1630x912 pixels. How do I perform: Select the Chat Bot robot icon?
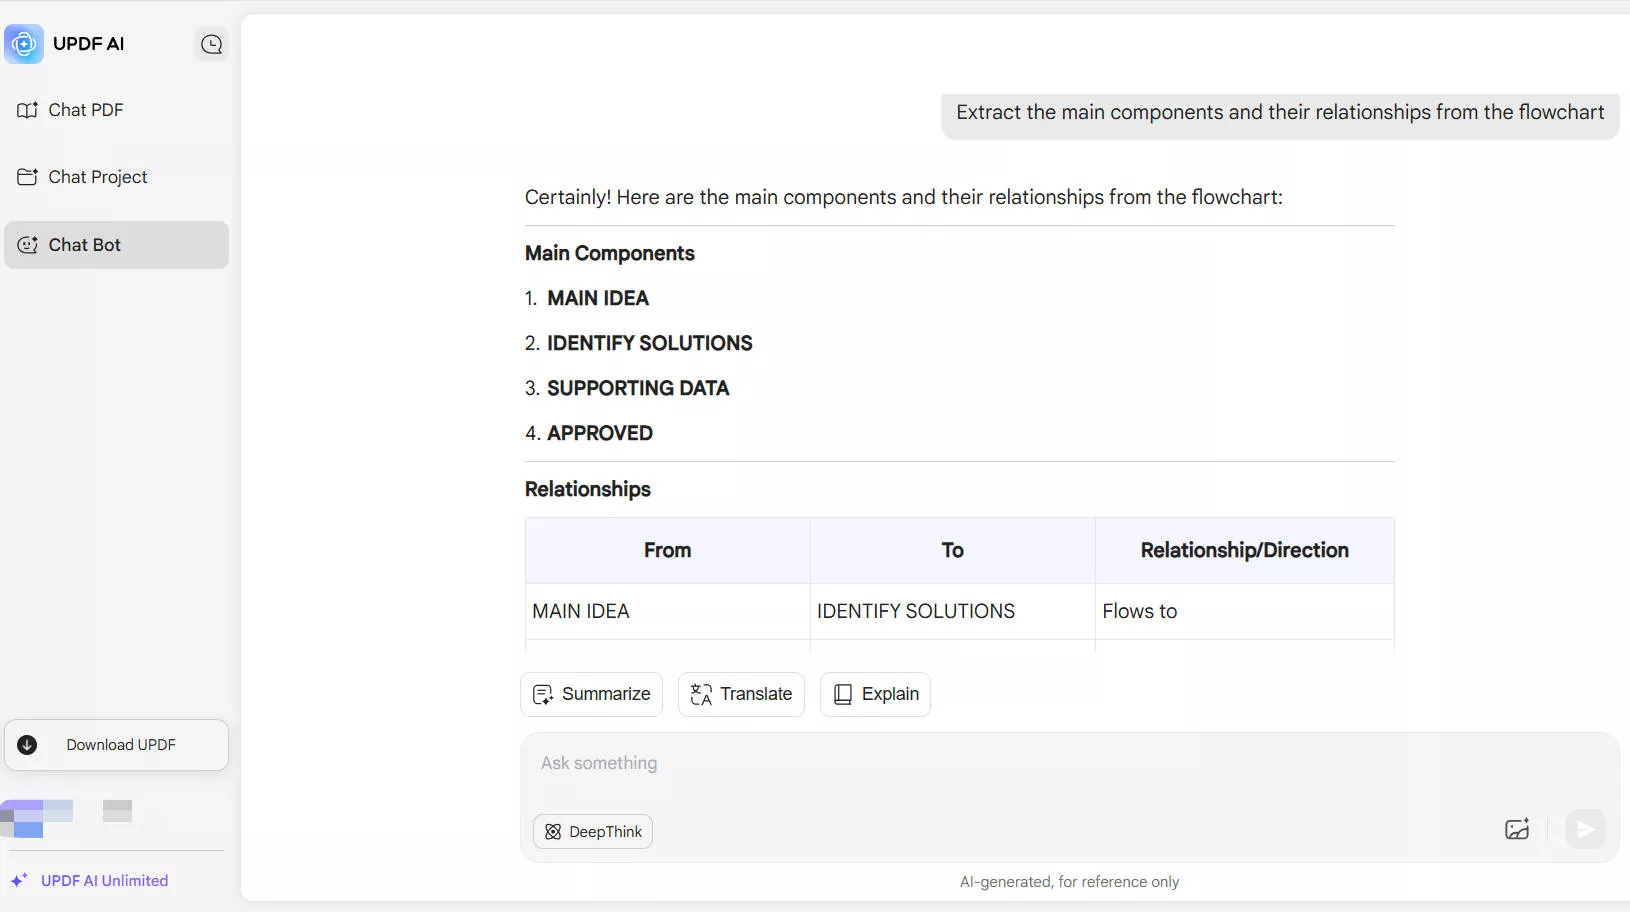pos(27,245)
